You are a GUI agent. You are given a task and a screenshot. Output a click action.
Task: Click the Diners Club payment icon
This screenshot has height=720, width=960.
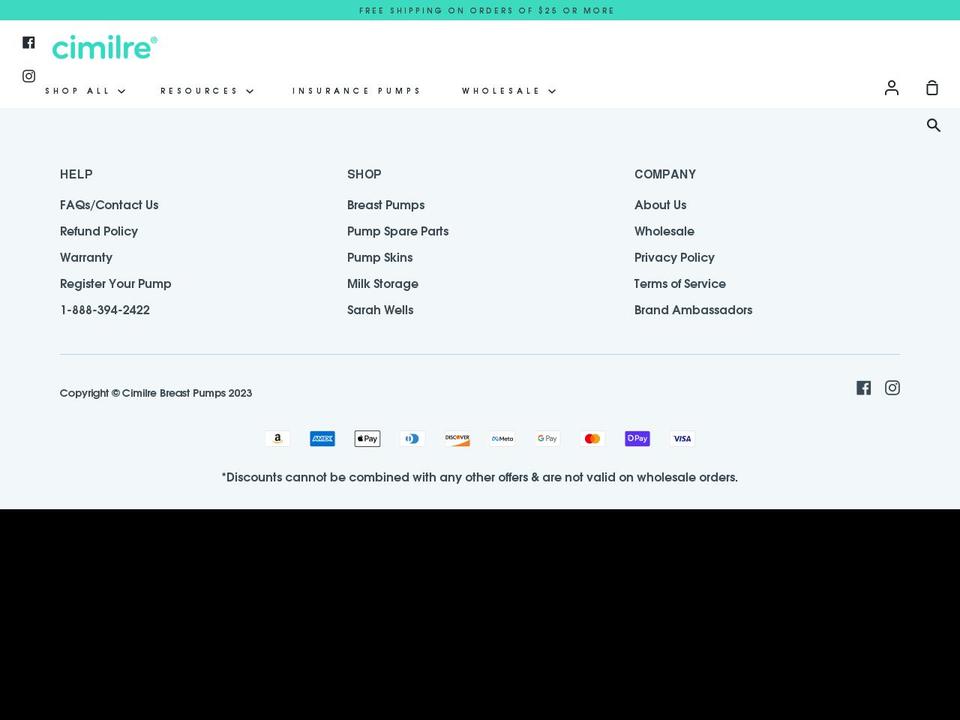click(x=413, y=438)
